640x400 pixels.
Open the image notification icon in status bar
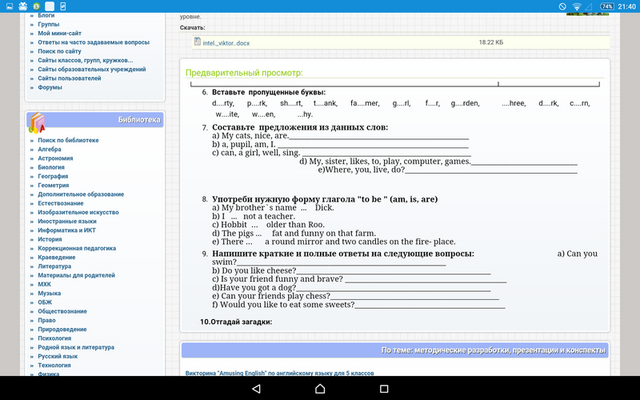9,6
